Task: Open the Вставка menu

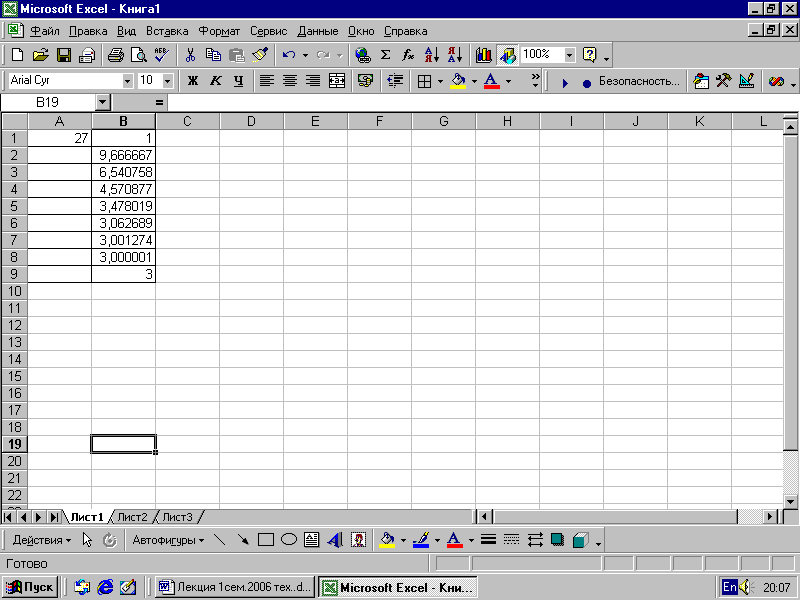Action: coord(167,31)
